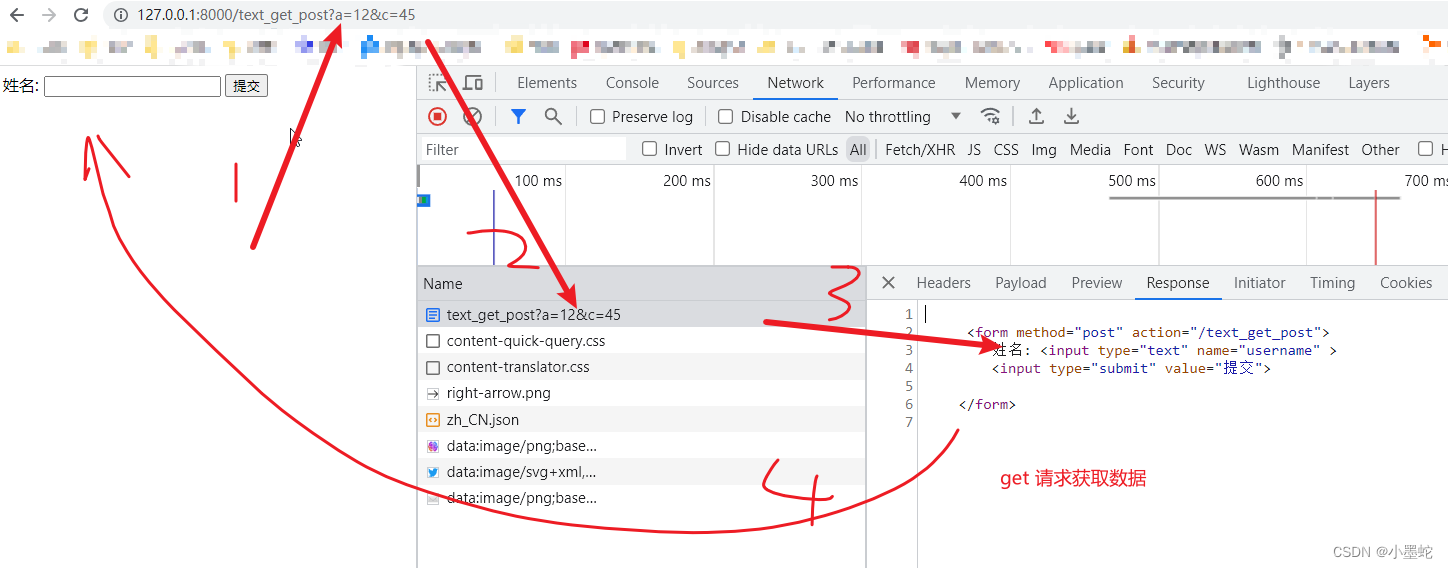Screen dimensions: 1448x568
Task: Filter requests by Media
Action: tap(1090, 149)
